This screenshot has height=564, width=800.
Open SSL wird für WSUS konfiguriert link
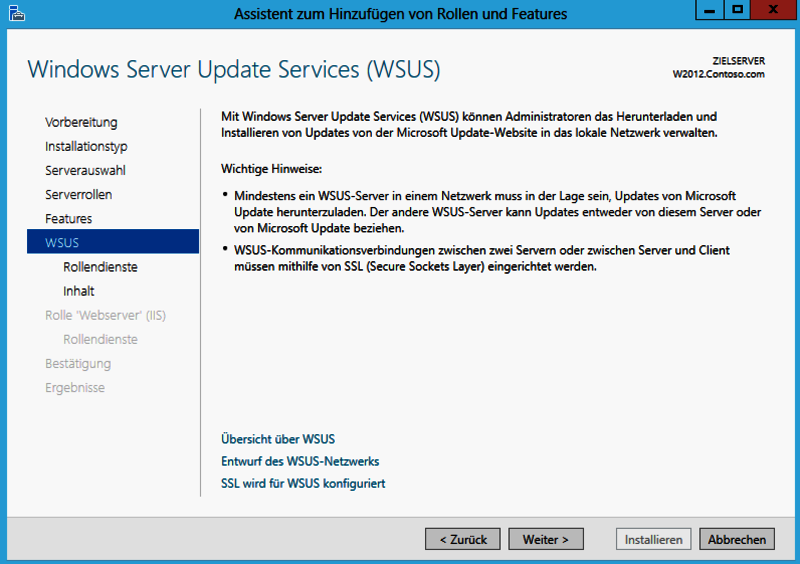[x=303, y=483]
